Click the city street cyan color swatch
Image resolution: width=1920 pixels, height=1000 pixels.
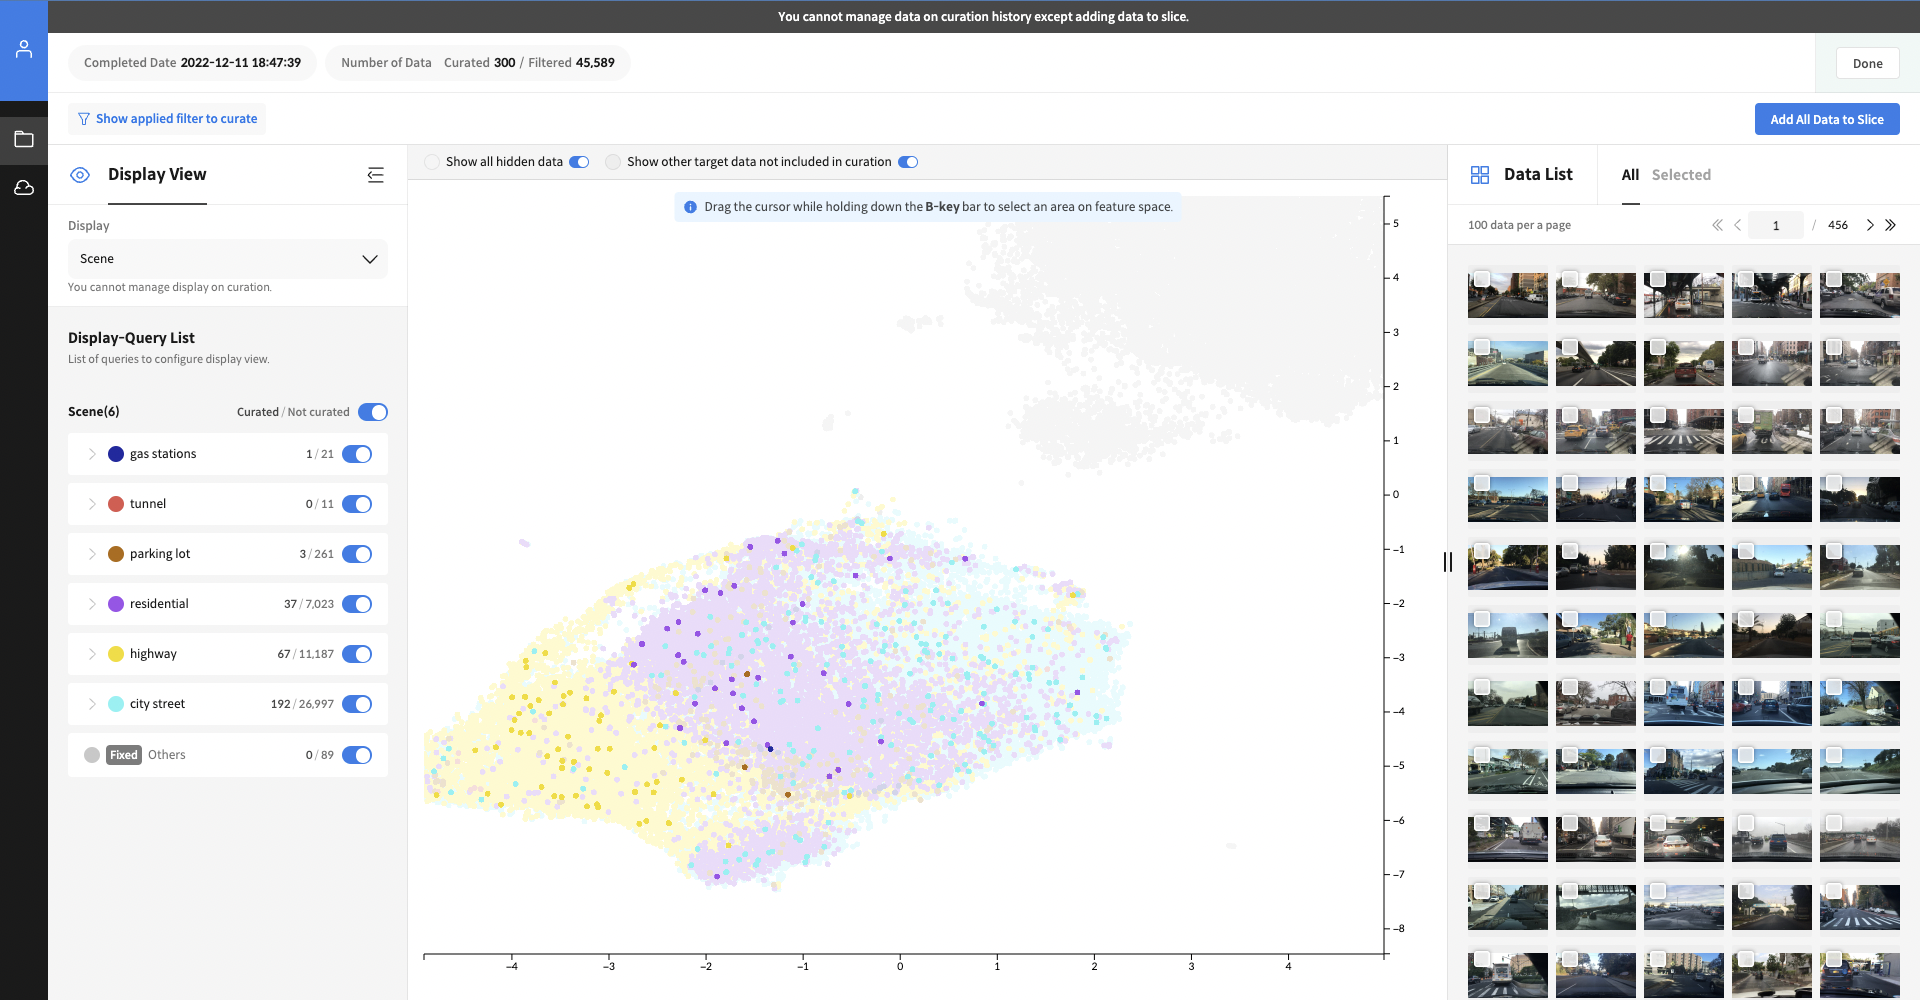[116, 704]
